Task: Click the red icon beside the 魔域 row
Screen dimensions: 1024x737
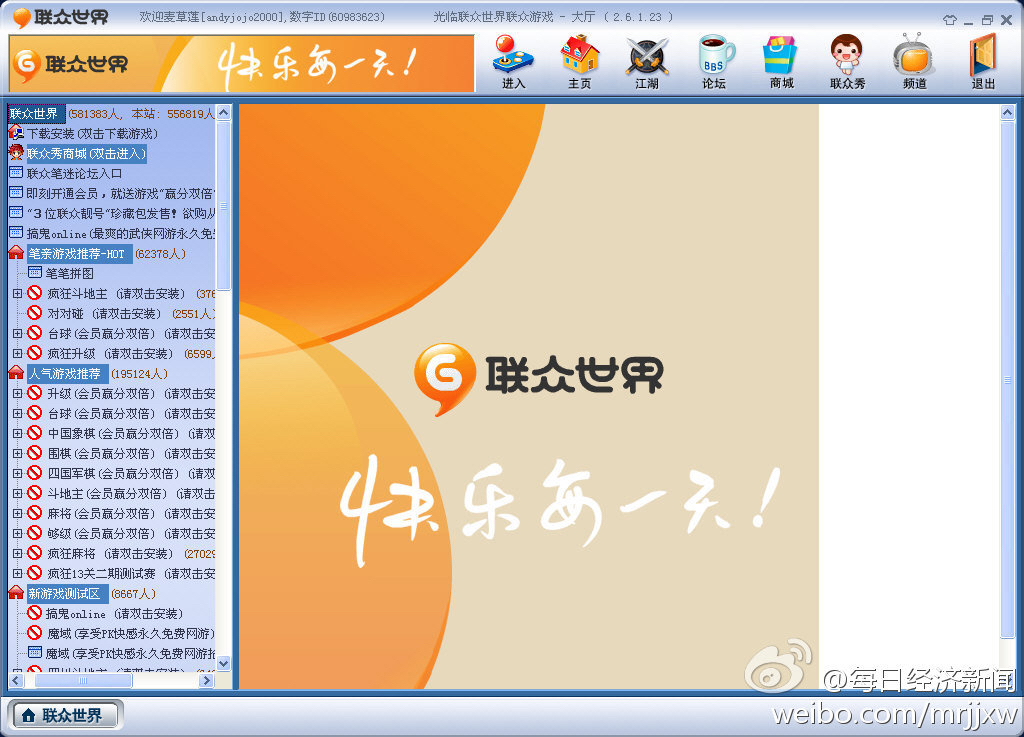Action: (x=35, y=633)
